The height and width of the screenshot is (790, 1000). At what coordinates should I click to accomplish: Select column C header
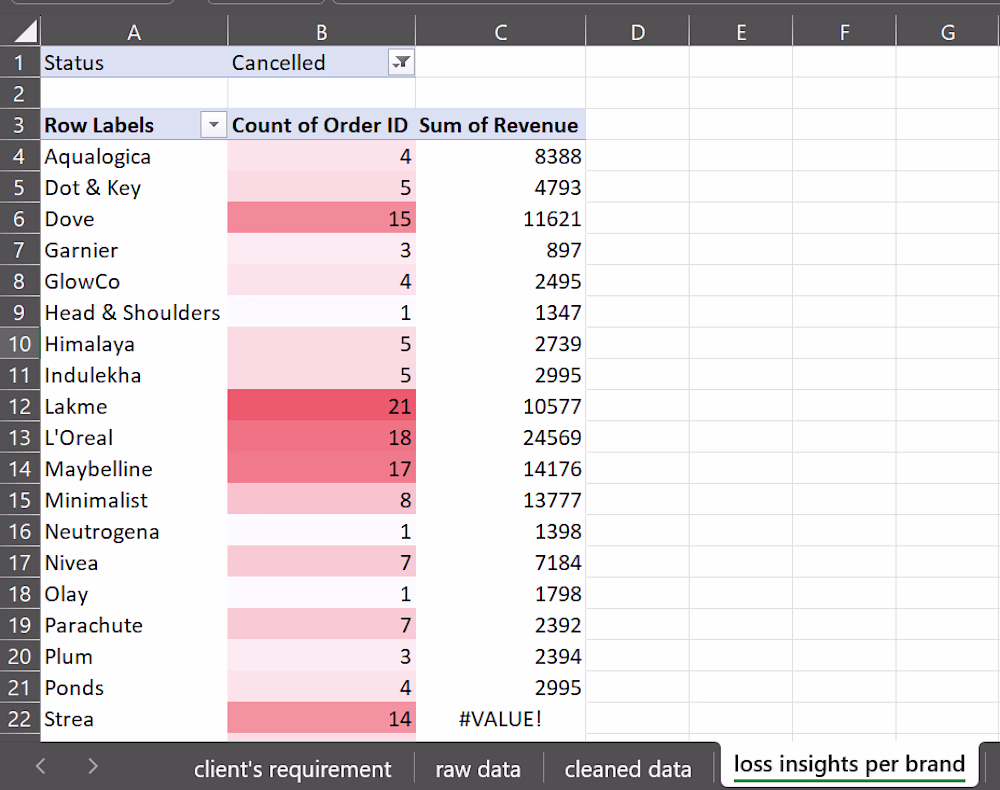tap(501, 32)
